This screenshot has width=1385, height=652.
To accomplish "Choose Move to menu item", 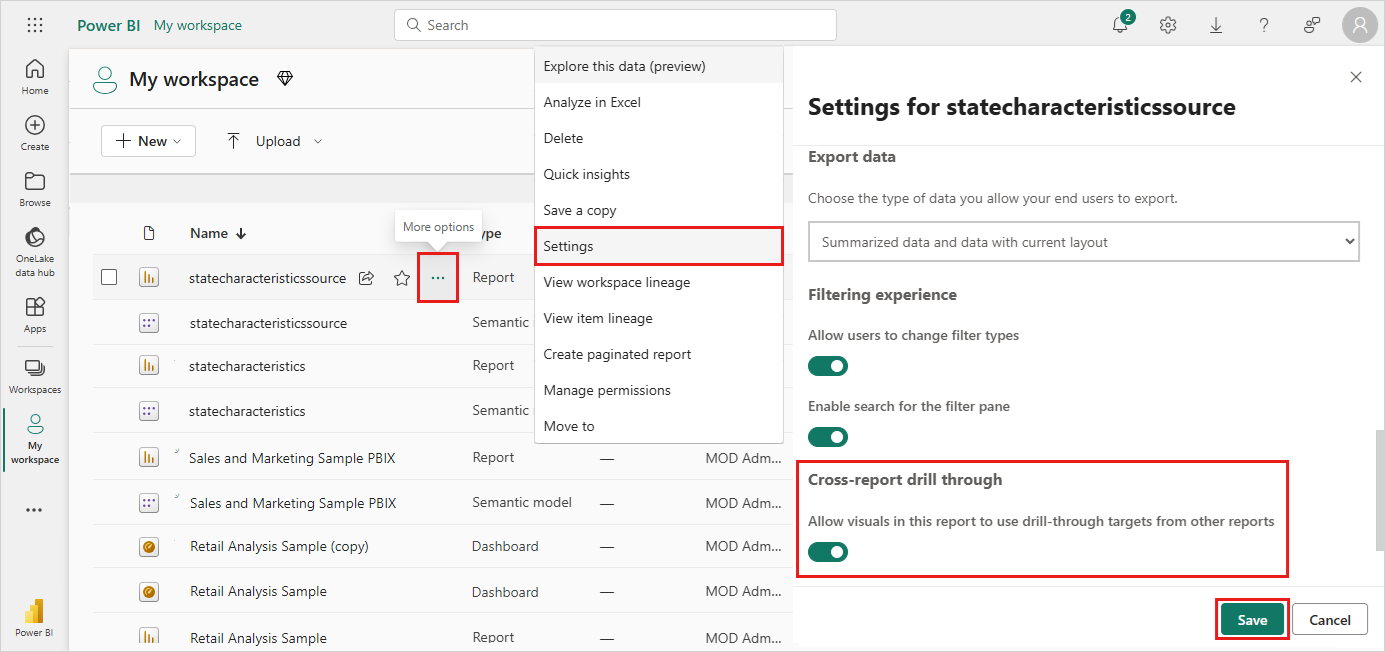I will pyautogui.click(x=659, y=426).
